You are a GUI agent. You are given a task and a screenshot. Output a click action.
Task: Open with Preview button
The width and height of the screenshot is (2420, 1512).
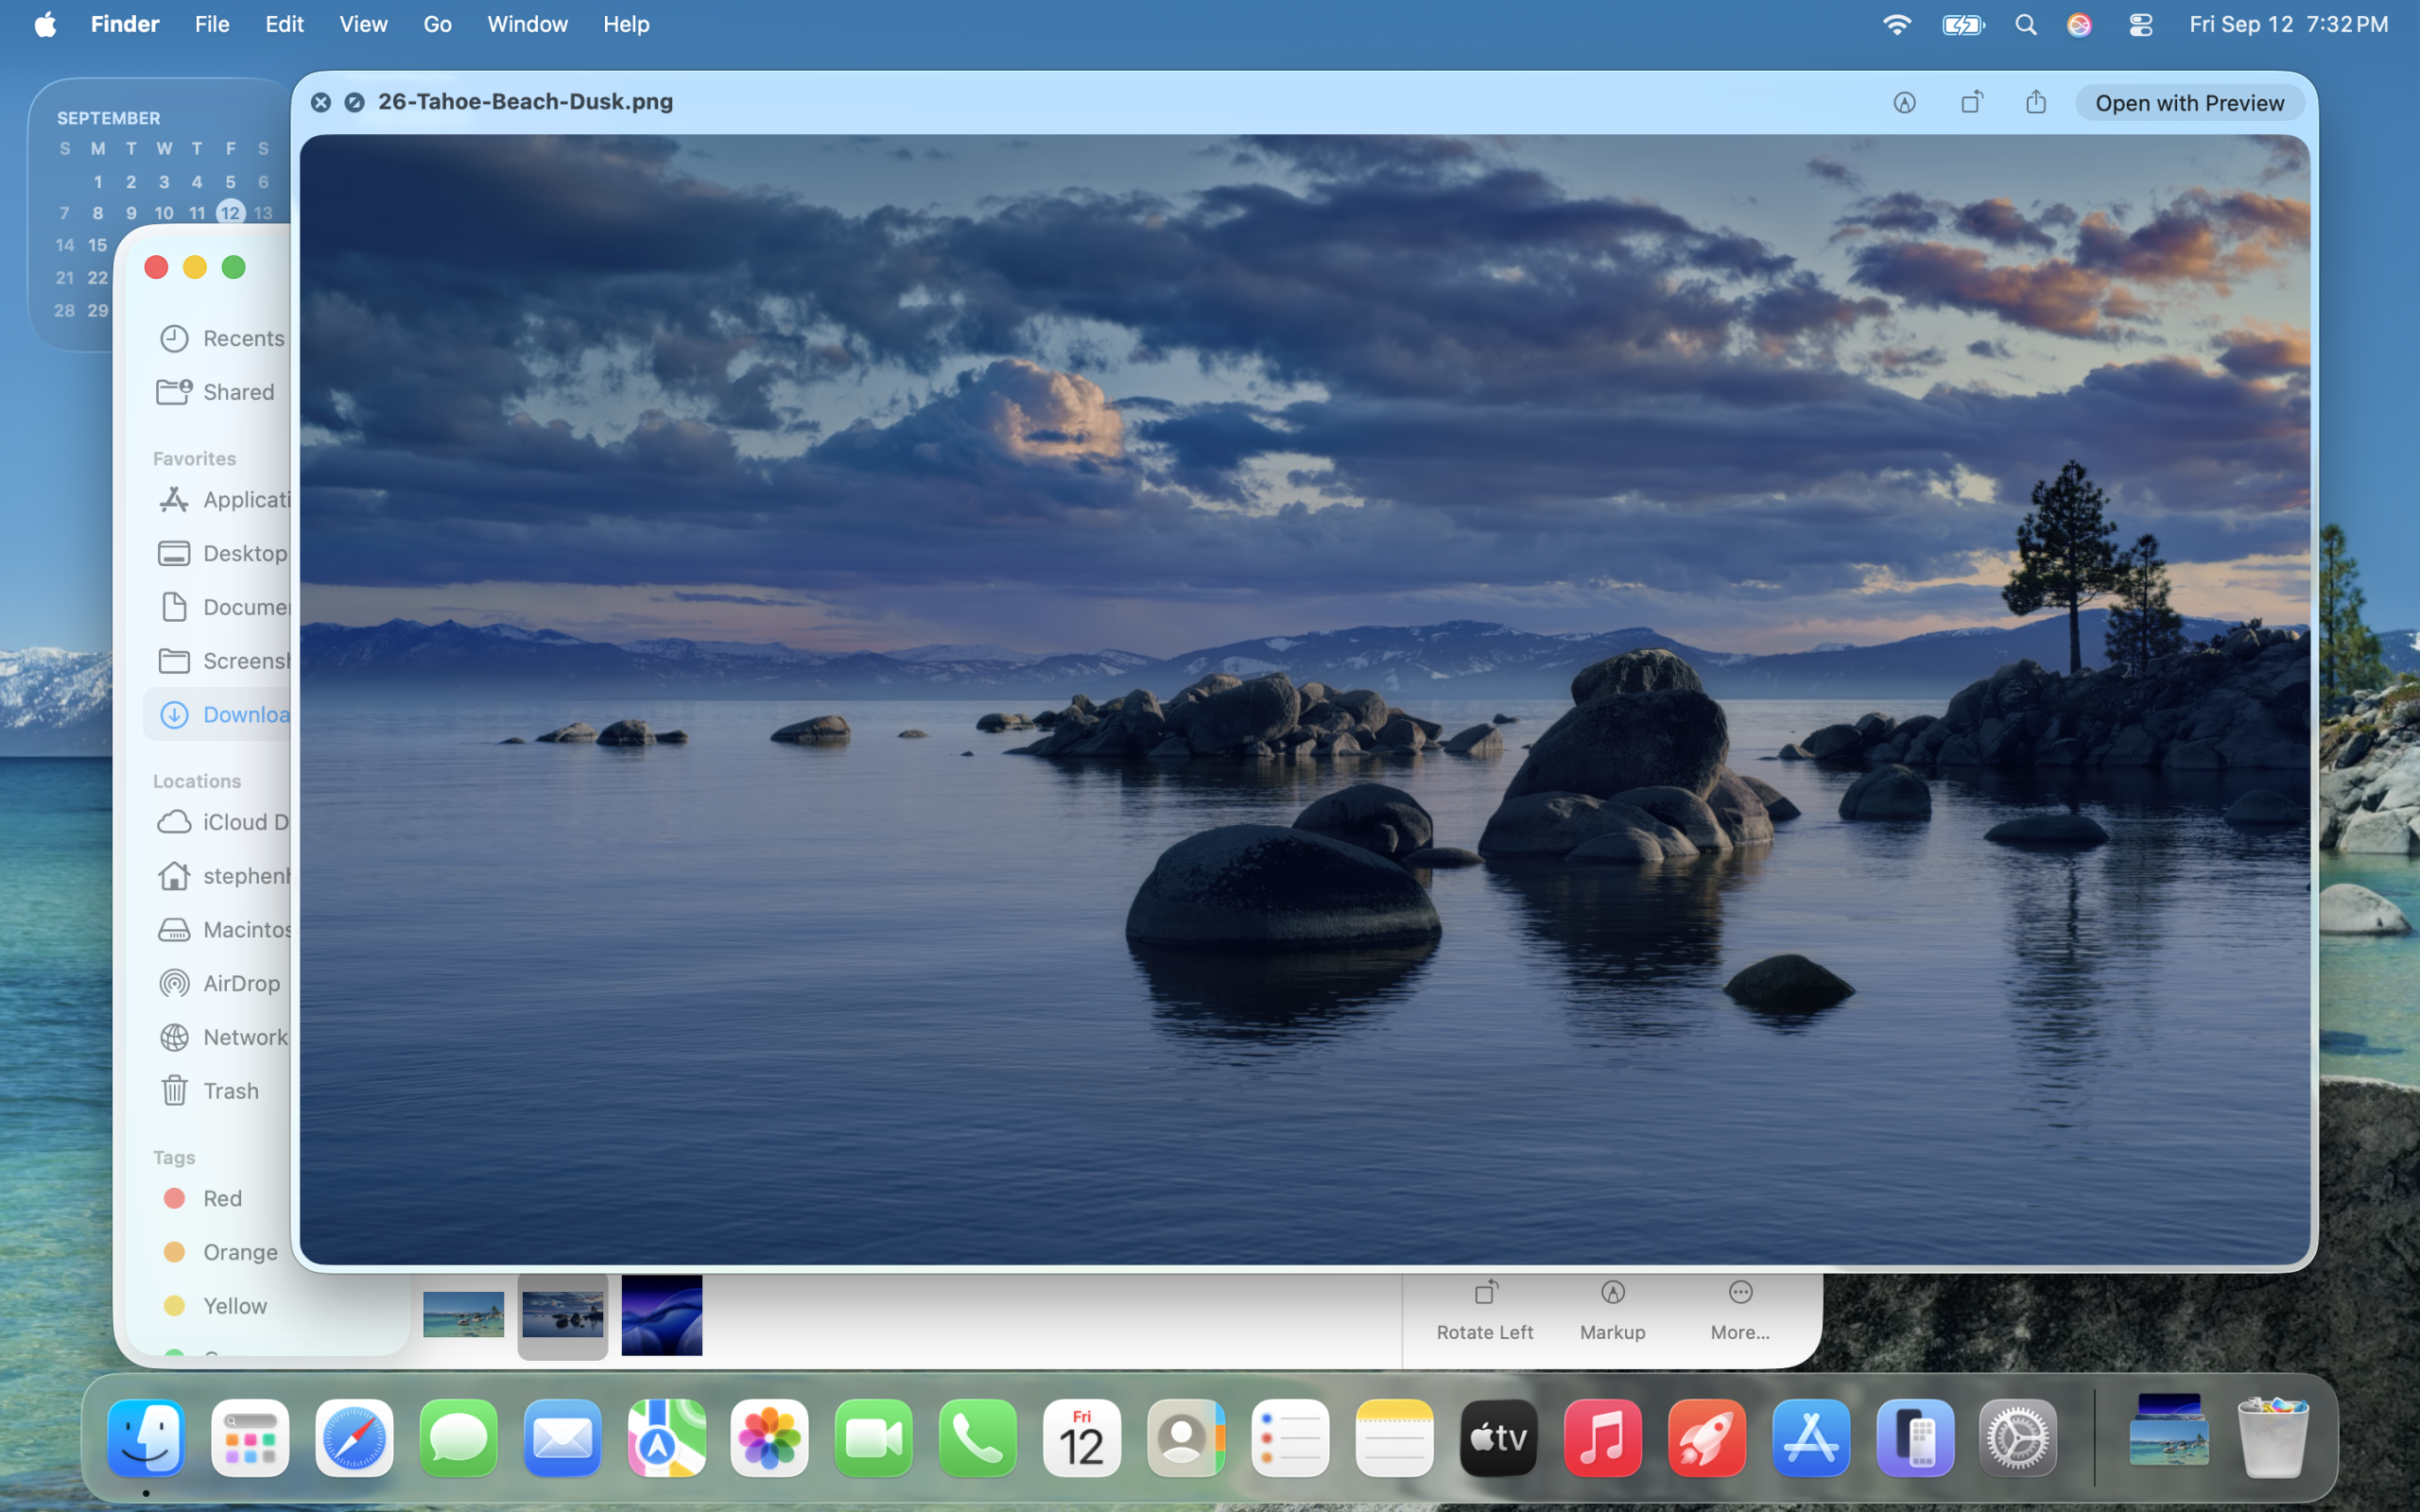coord(2189,103)
